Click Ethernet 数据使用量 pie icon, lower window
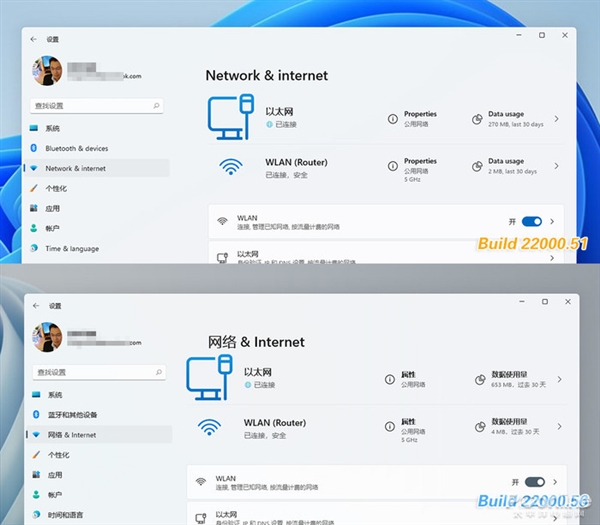This screenshot has height=525, width=600. click(480, 380)
